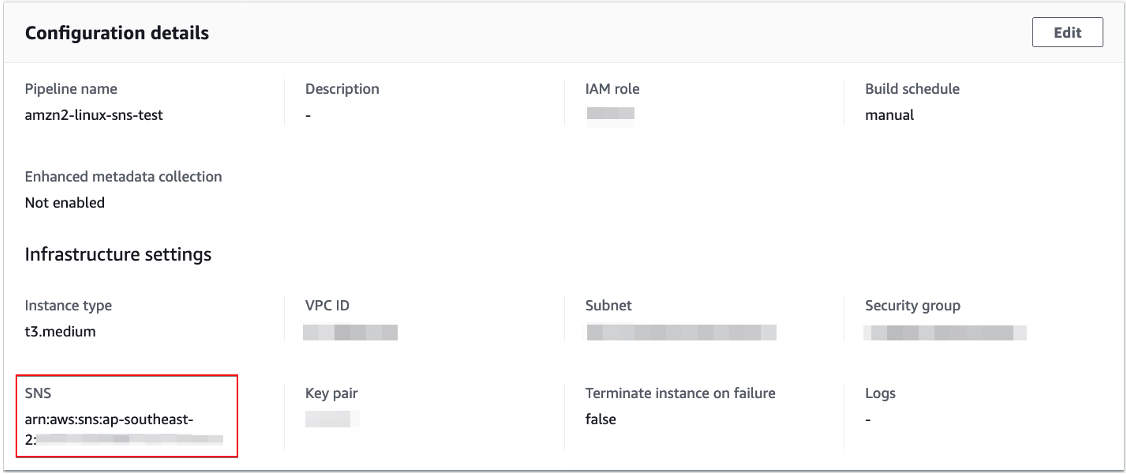Image resolution: width=1126 pixels, height=474 pixels.
Task: Click the Edit button
Action: pyautogui.click(x=1067, y=33)
